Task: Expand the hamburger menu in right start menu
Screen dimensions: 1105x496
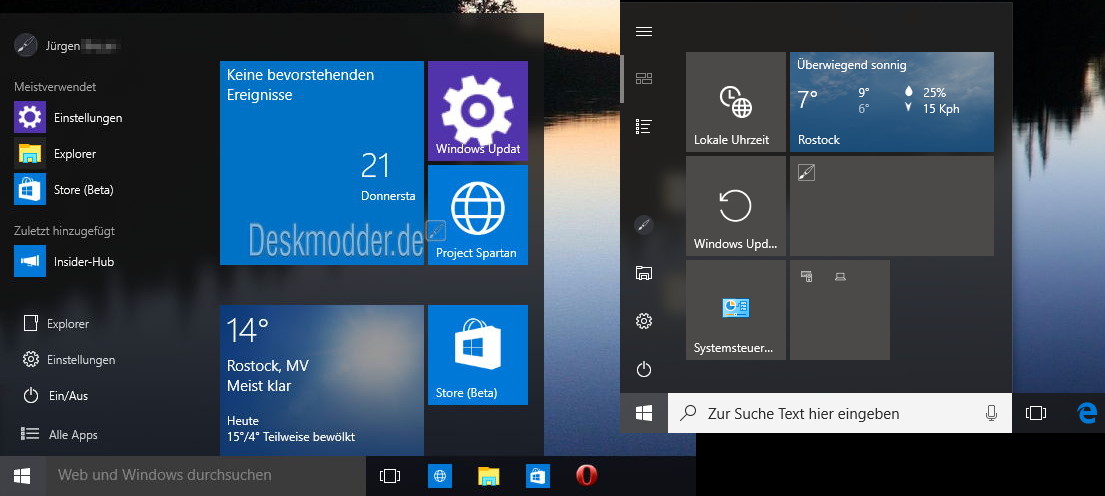Action: click(643, 32)
